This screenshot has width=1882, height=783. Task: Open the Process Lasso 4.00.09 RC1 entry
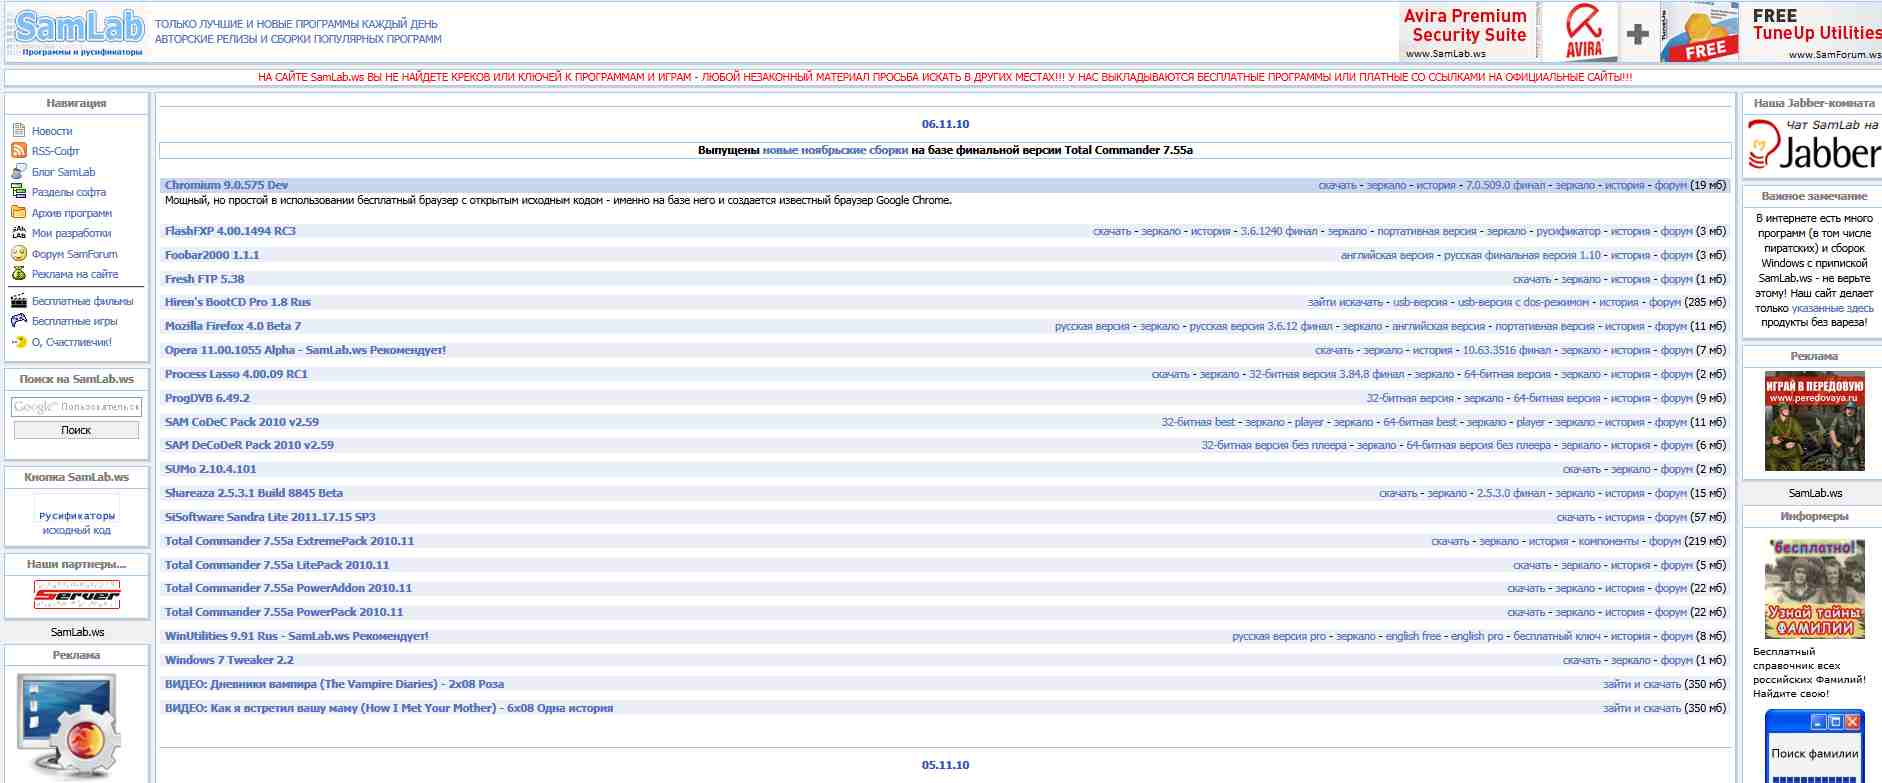pos(236,374)
